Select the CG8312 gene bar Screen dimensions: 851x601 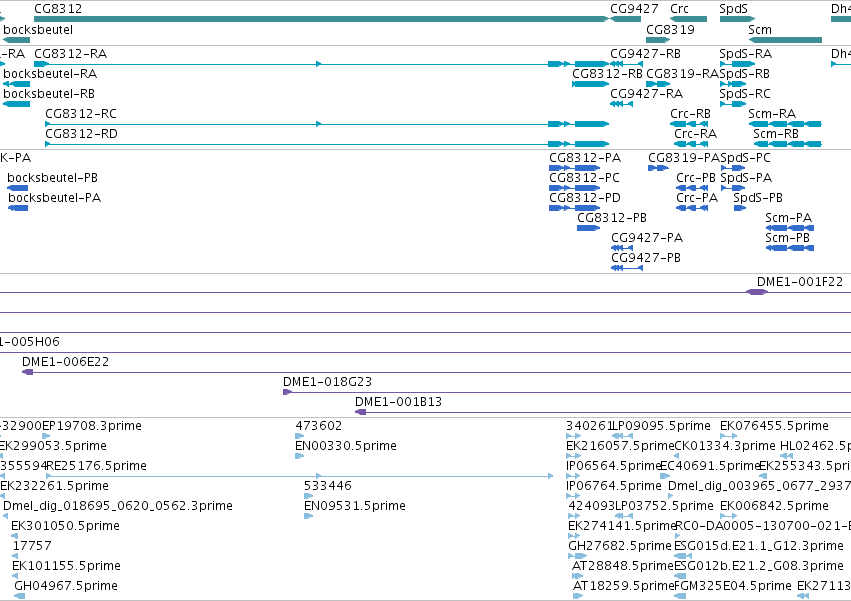(321, 19)
